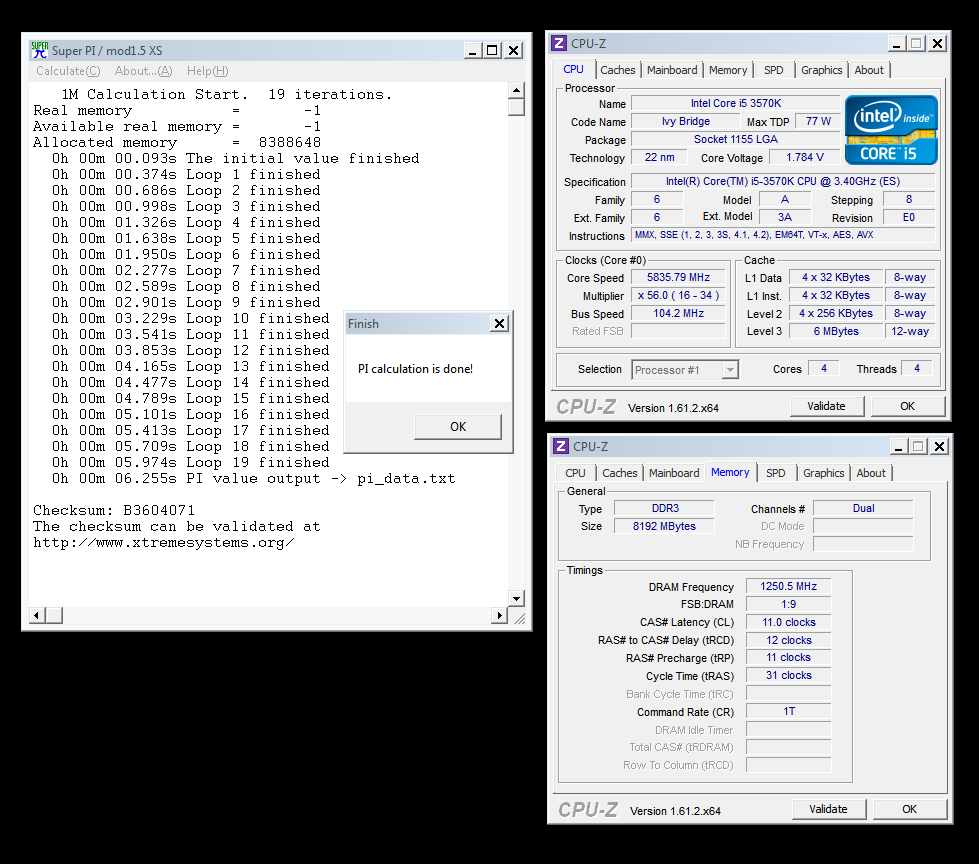Viewport: 979px width, 864px height.
Task: Click the DRAM Frequency value 1250.5 MHz
Action: coord(789,586)
